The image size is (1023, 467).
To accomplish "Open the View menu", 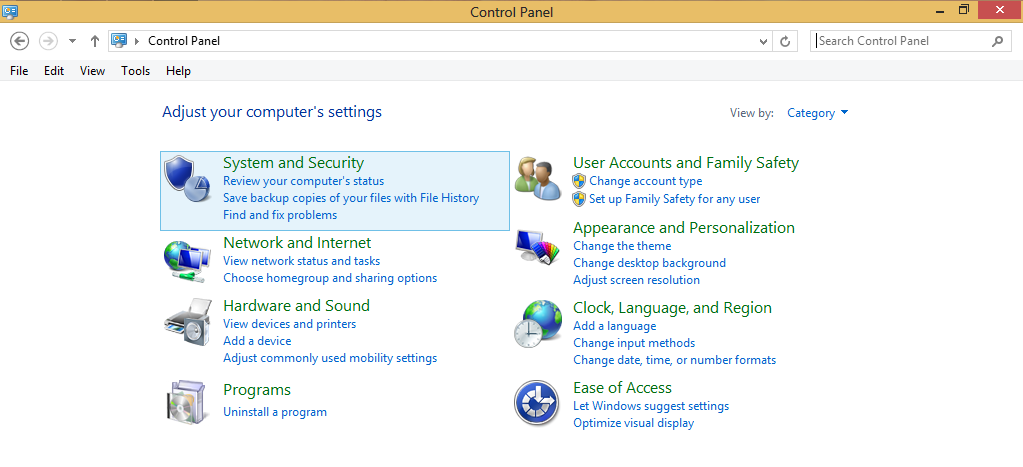I will [x=92, y=70].
